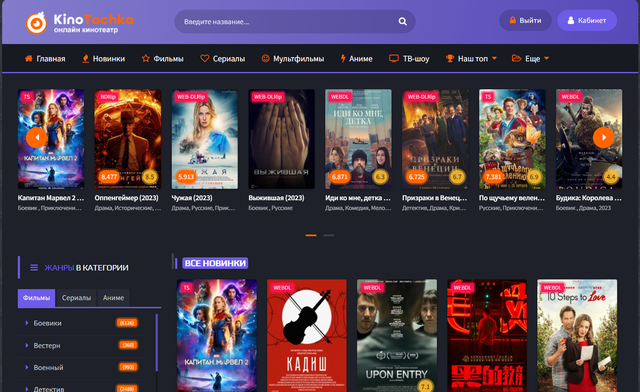This screenshot has height=392, width=640.
Task: Open the Кадиш poster in Все новинки
Action: pyautogui.click(x=307, y=336)
